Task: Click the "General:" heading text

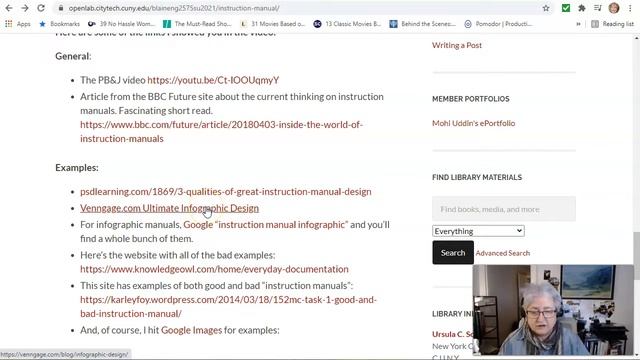Action: coord(73,56)
